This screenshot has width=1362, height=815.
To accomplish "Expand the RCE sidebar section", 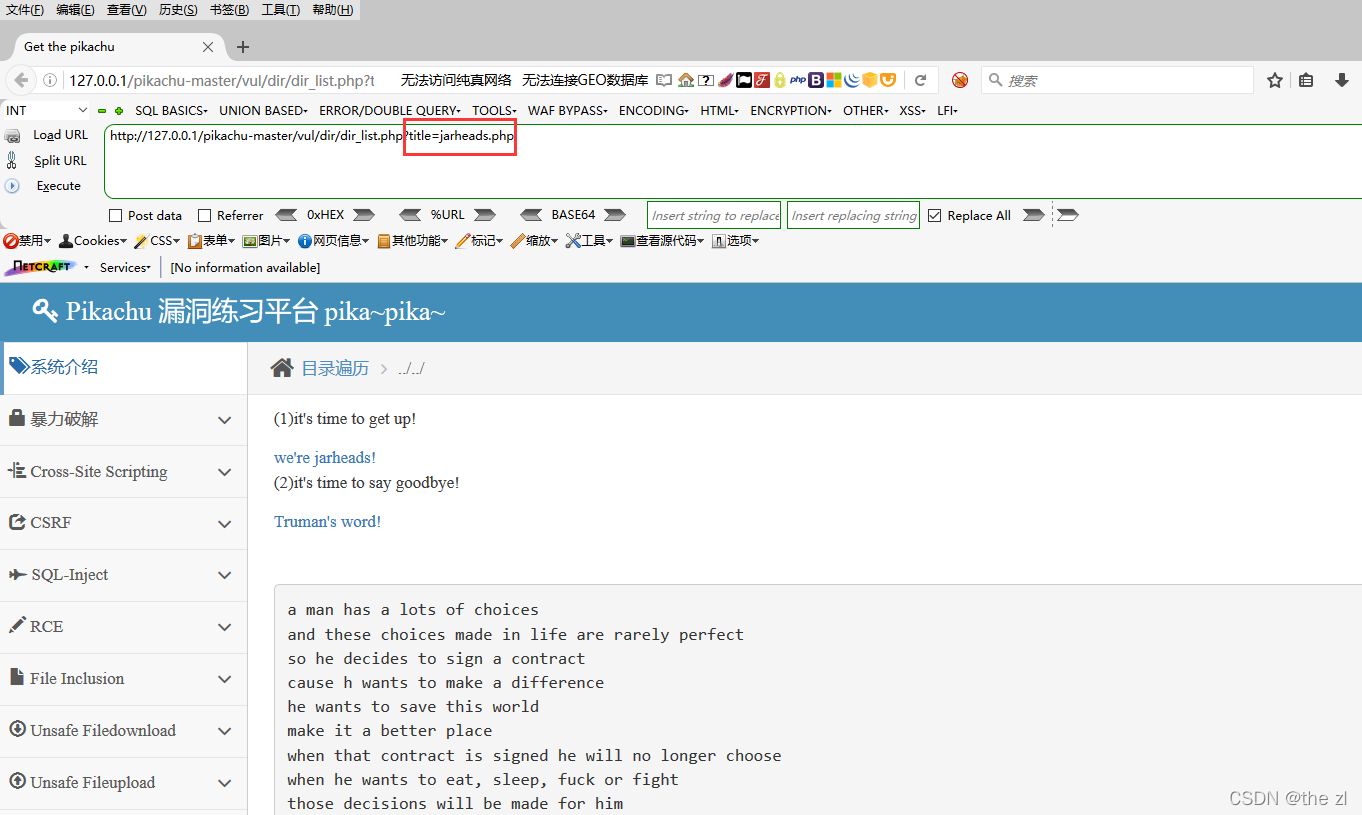I will coord(124,627).
